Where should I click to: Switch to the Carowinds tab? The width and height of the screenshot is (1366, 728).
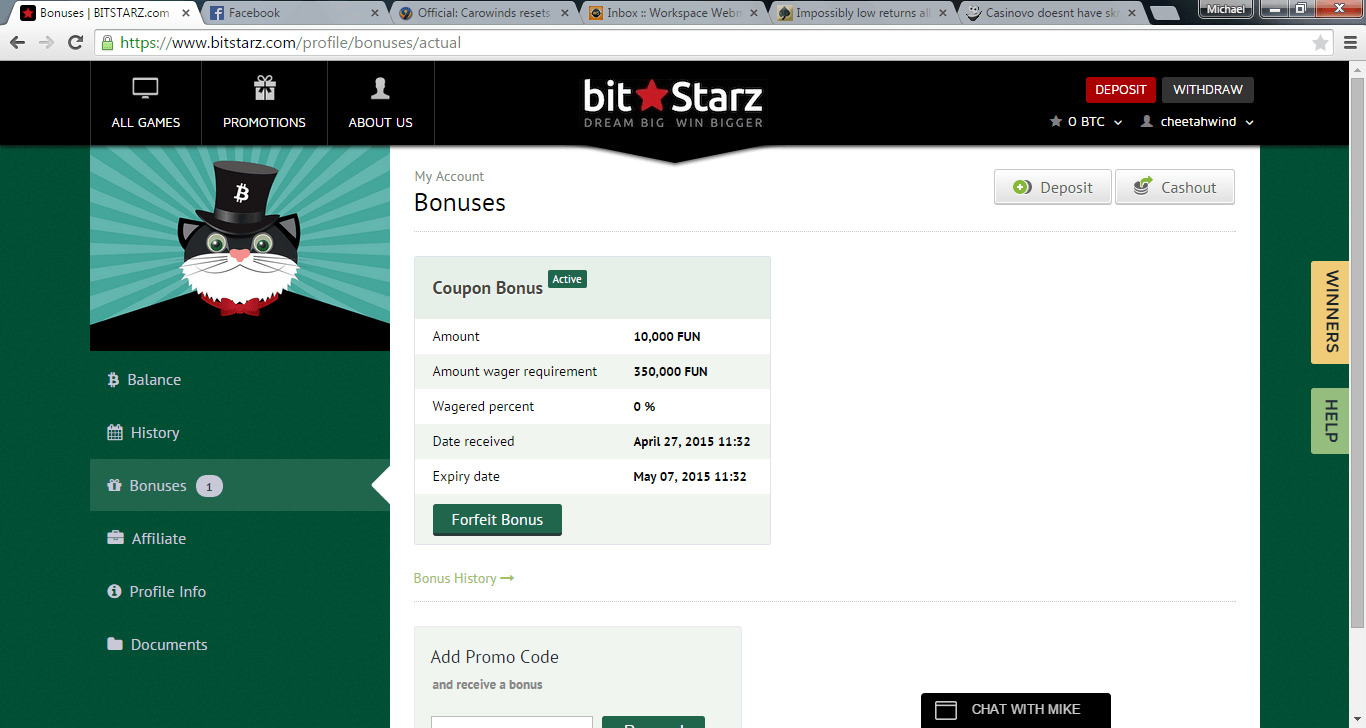pos(484,13)
